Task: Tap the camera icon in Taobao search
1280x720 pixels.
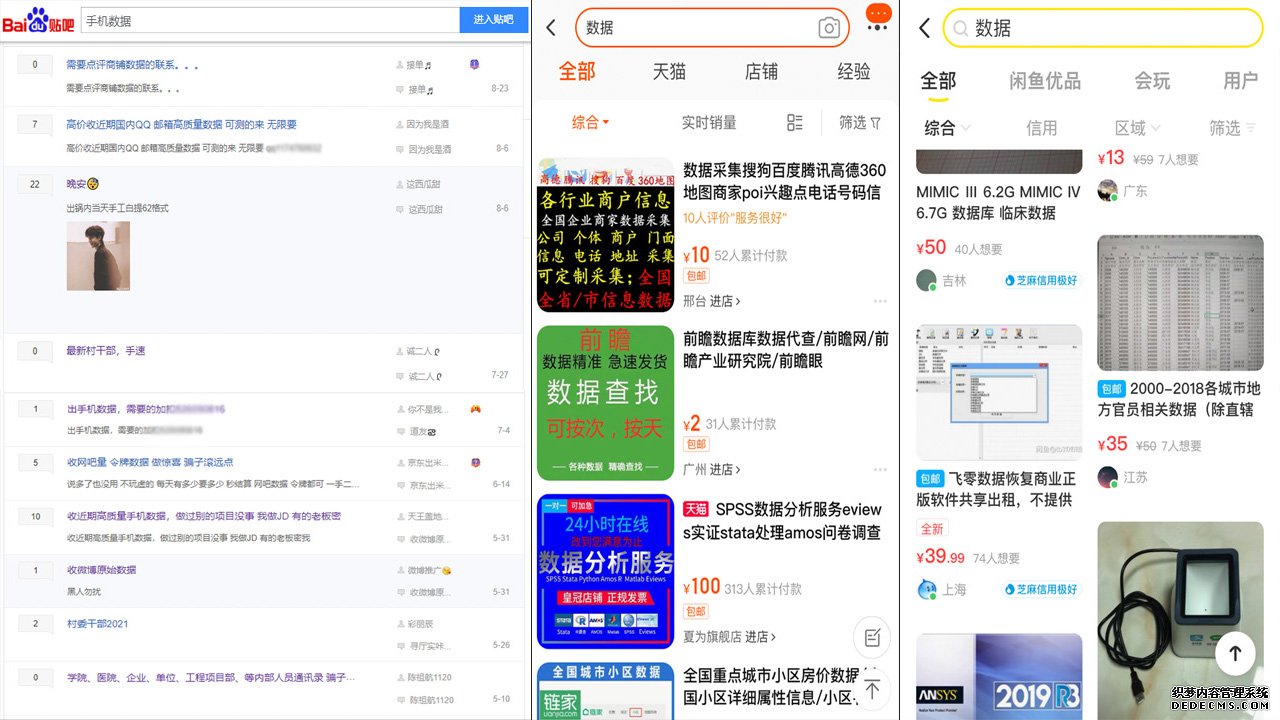Action: (828, 28)
